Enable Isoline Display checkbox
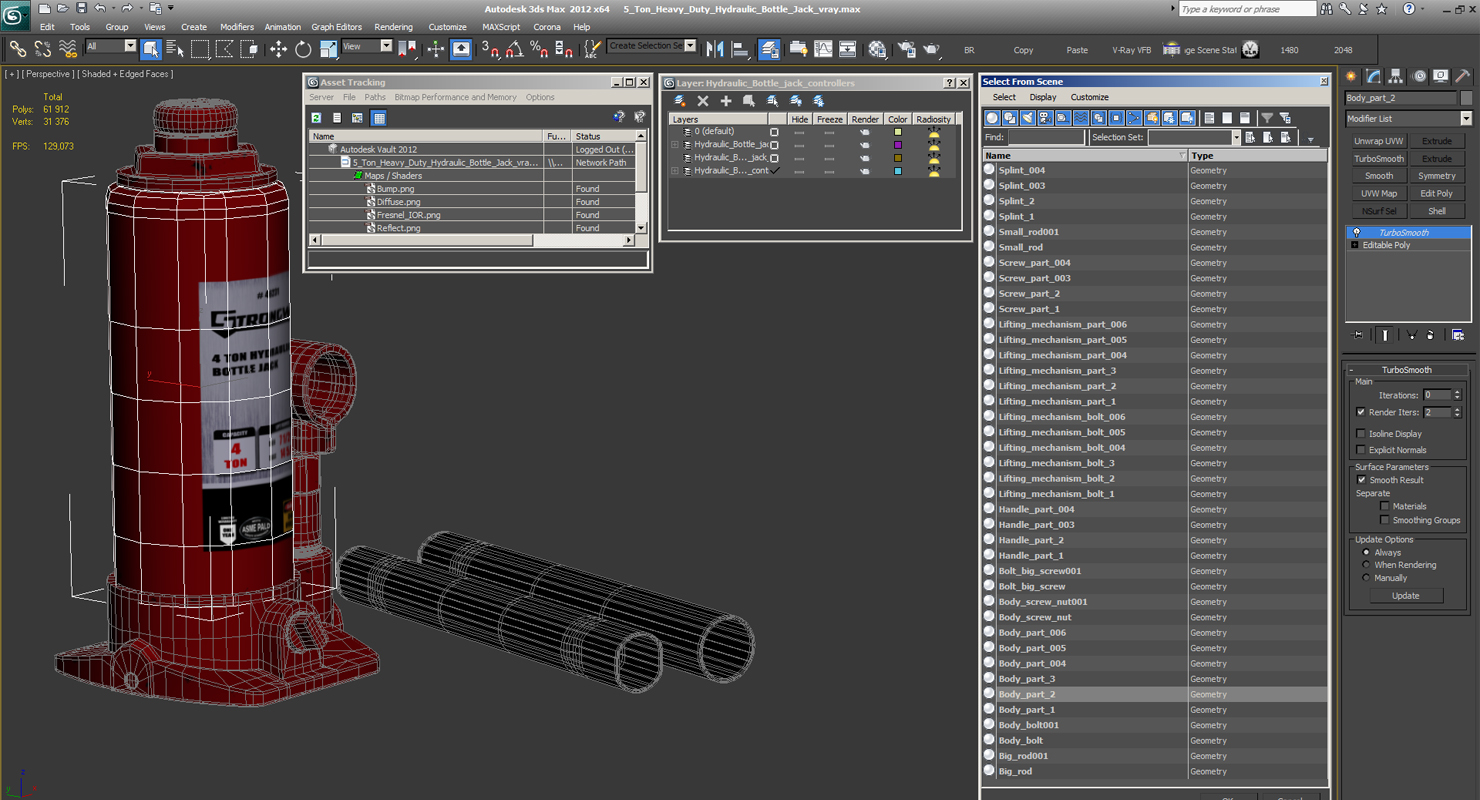This screenshot has height=800, width=1480. point(1361,434)
